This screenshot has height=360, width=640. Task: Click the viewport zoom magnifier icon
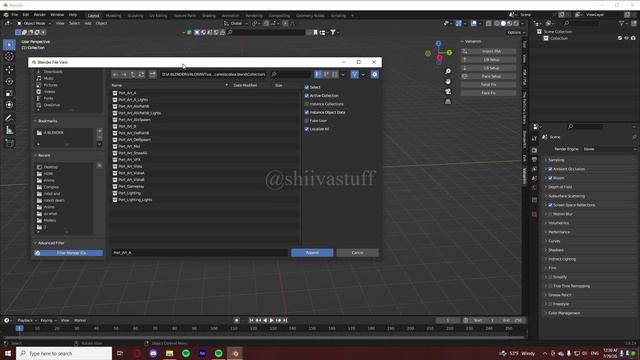(x=448, y=71)
